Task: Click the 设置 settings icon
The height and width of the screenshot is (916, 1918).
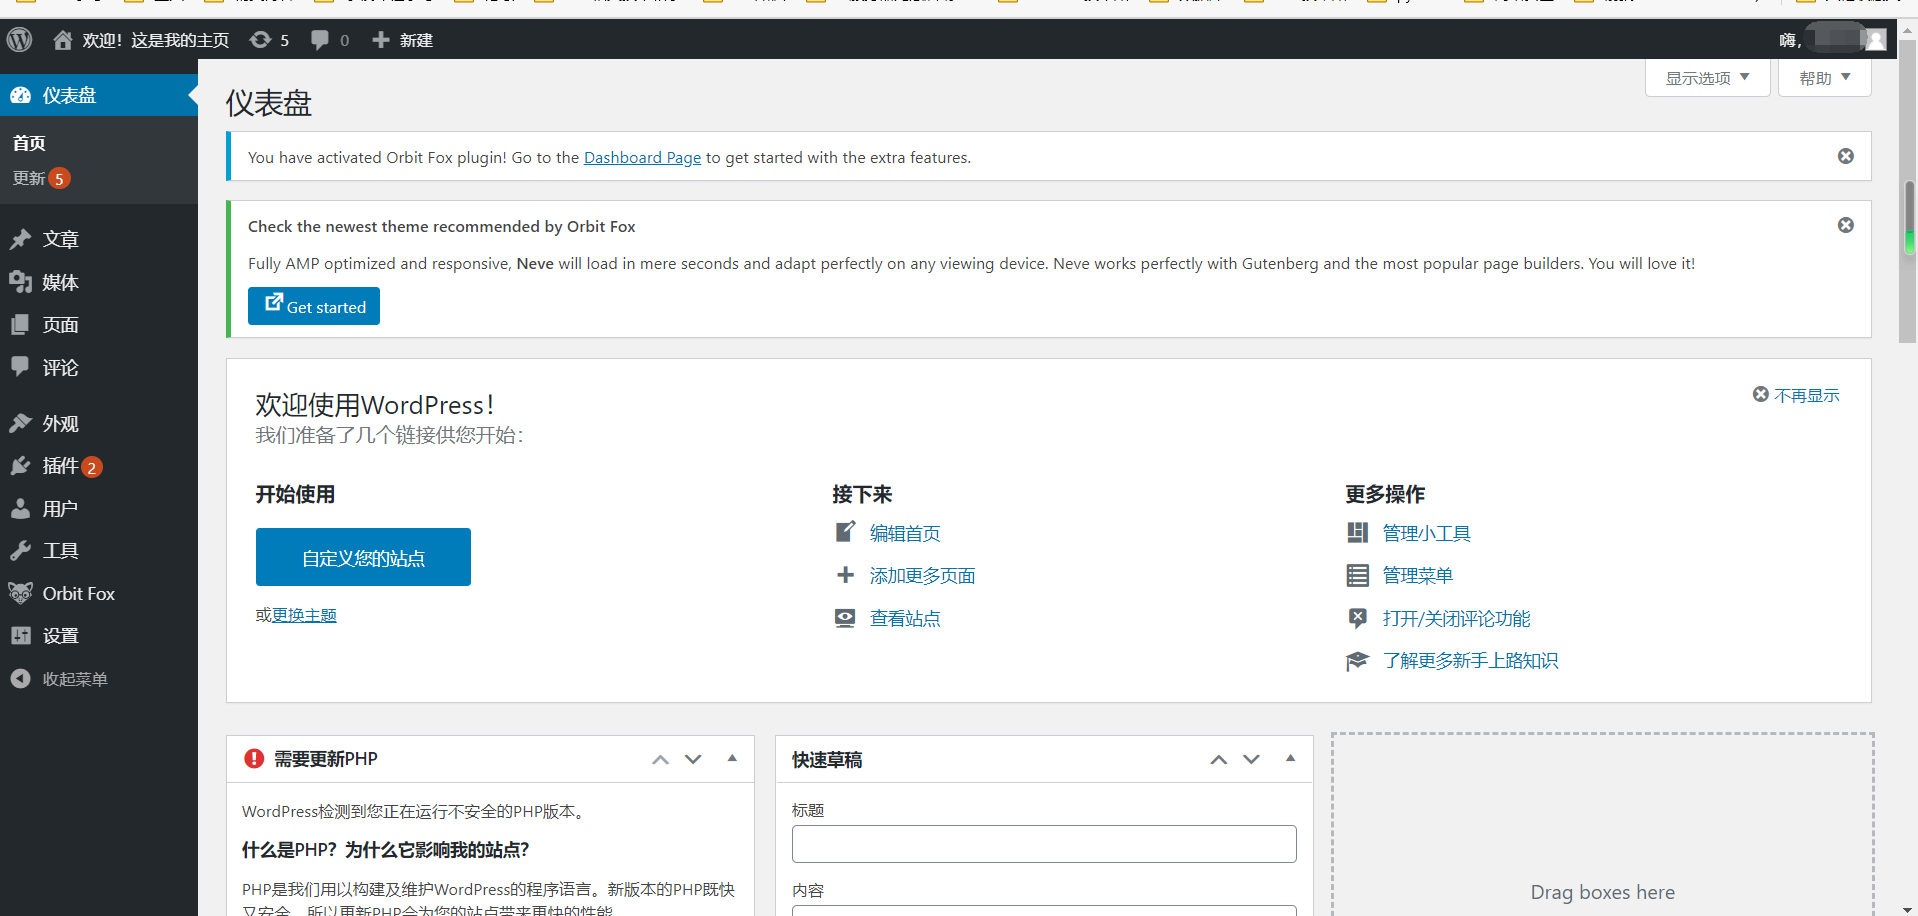Action: click(x=20, y=636)
